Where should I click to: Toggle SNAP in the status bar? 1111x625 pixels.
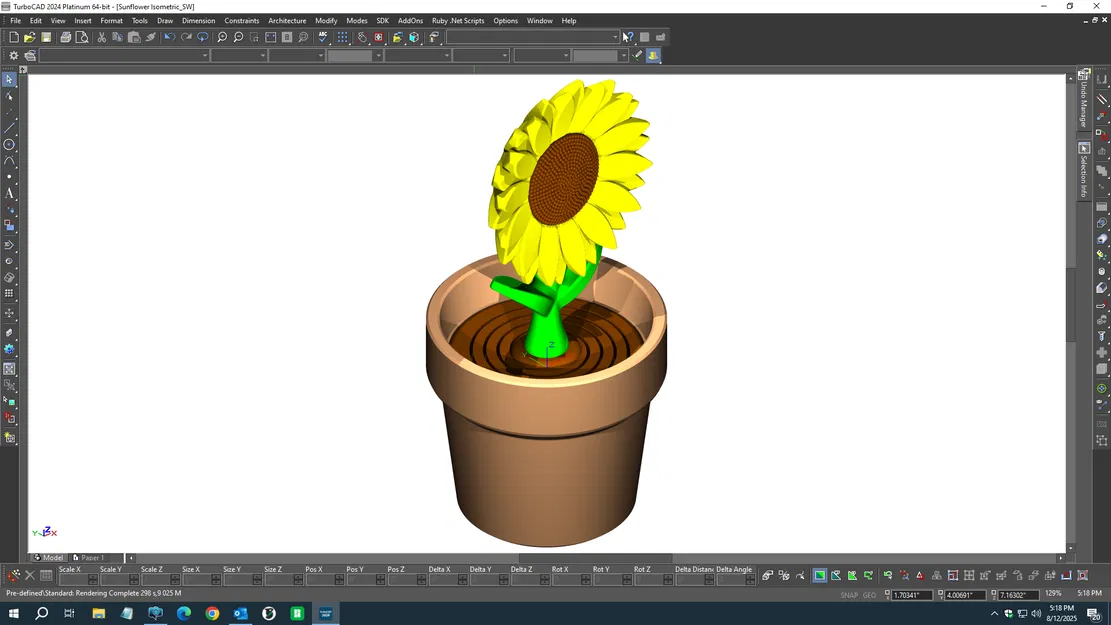click(x=848, y=595)
